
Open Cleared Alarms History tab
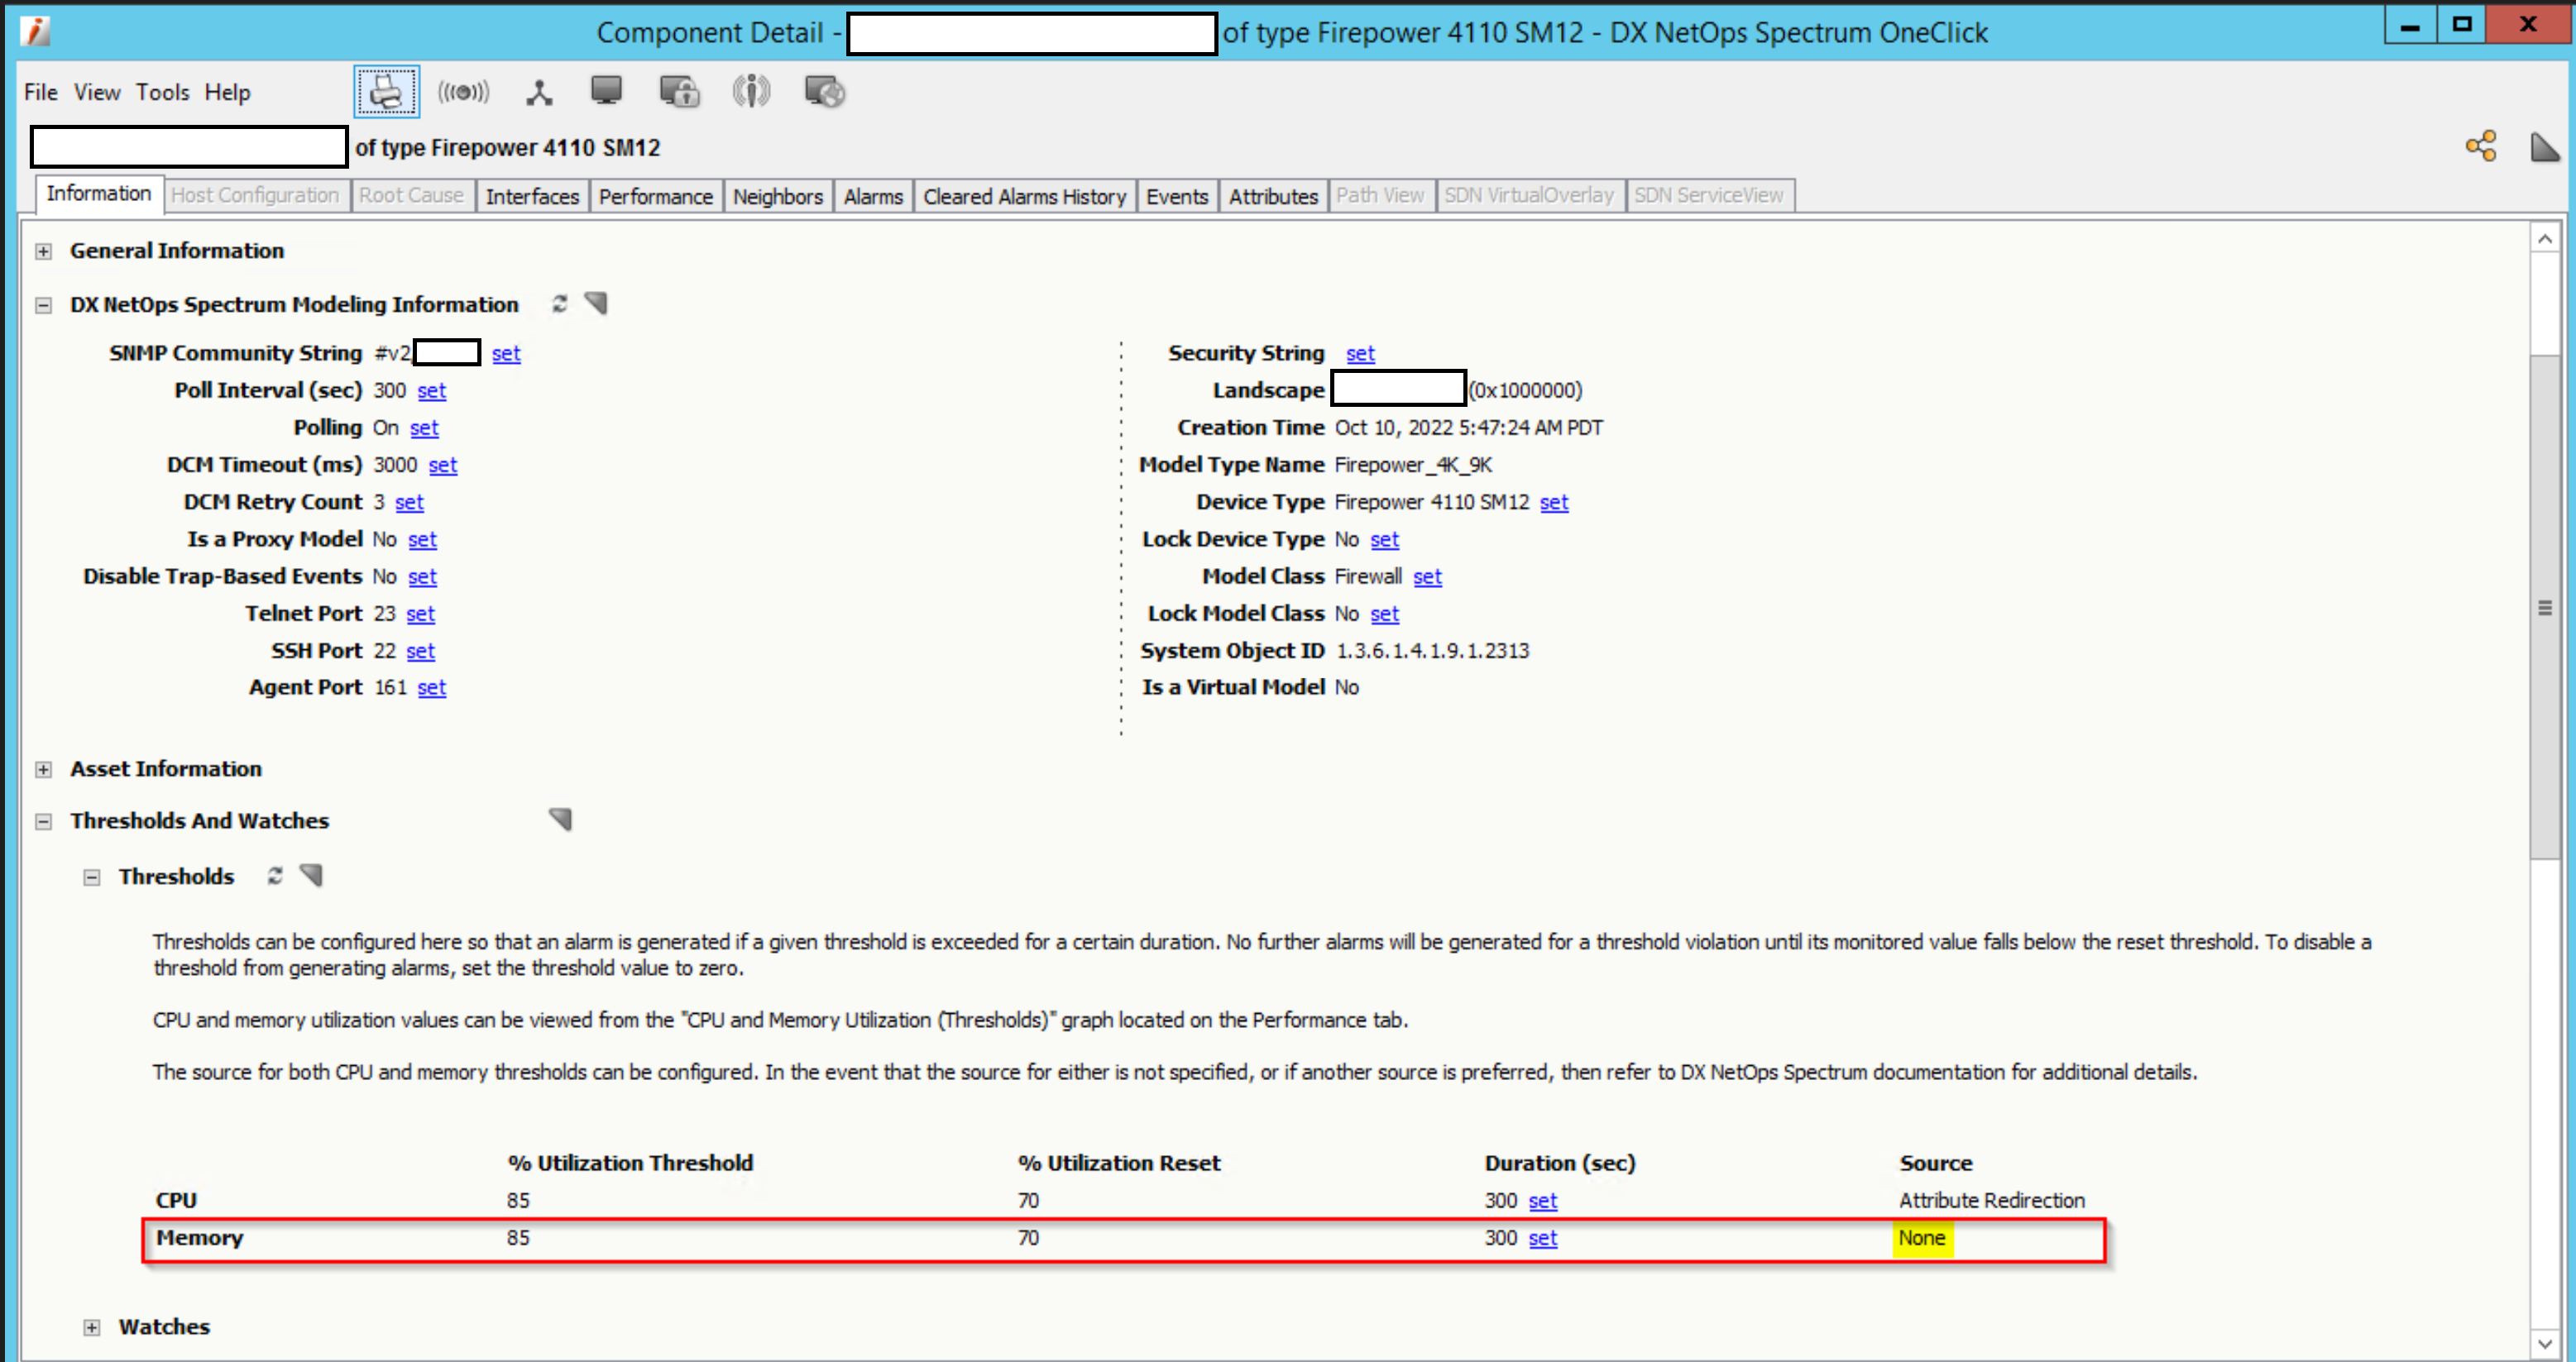(x=1025, y=196)
